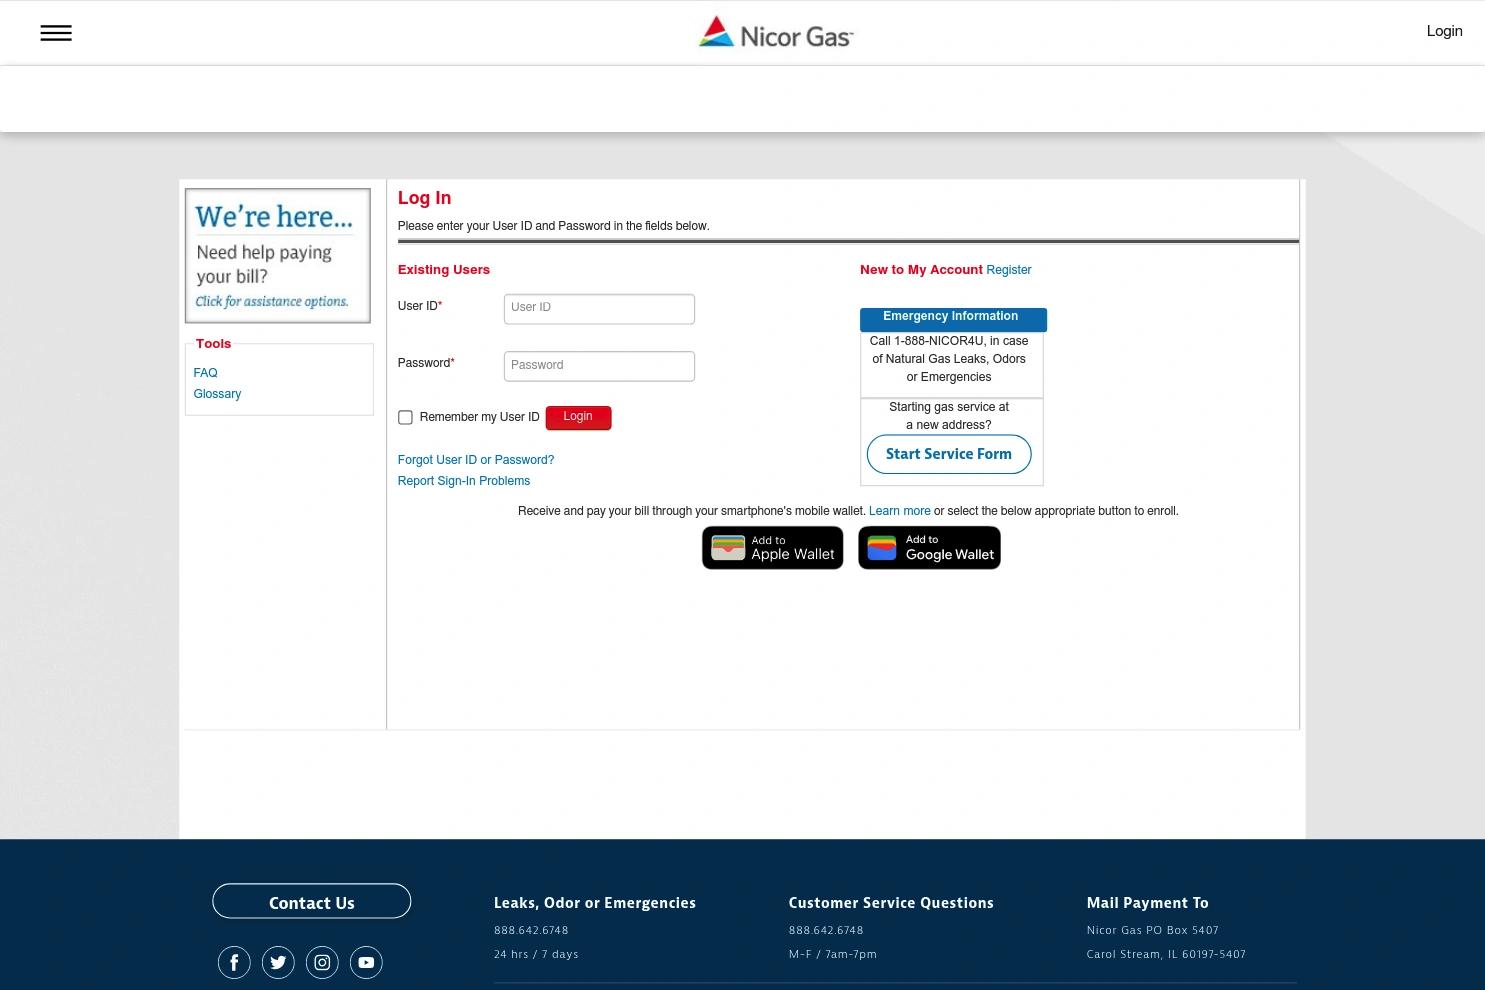
Task: Click 'Nicor Gas PO Box 5407' address
Action: click(1152, 930)
